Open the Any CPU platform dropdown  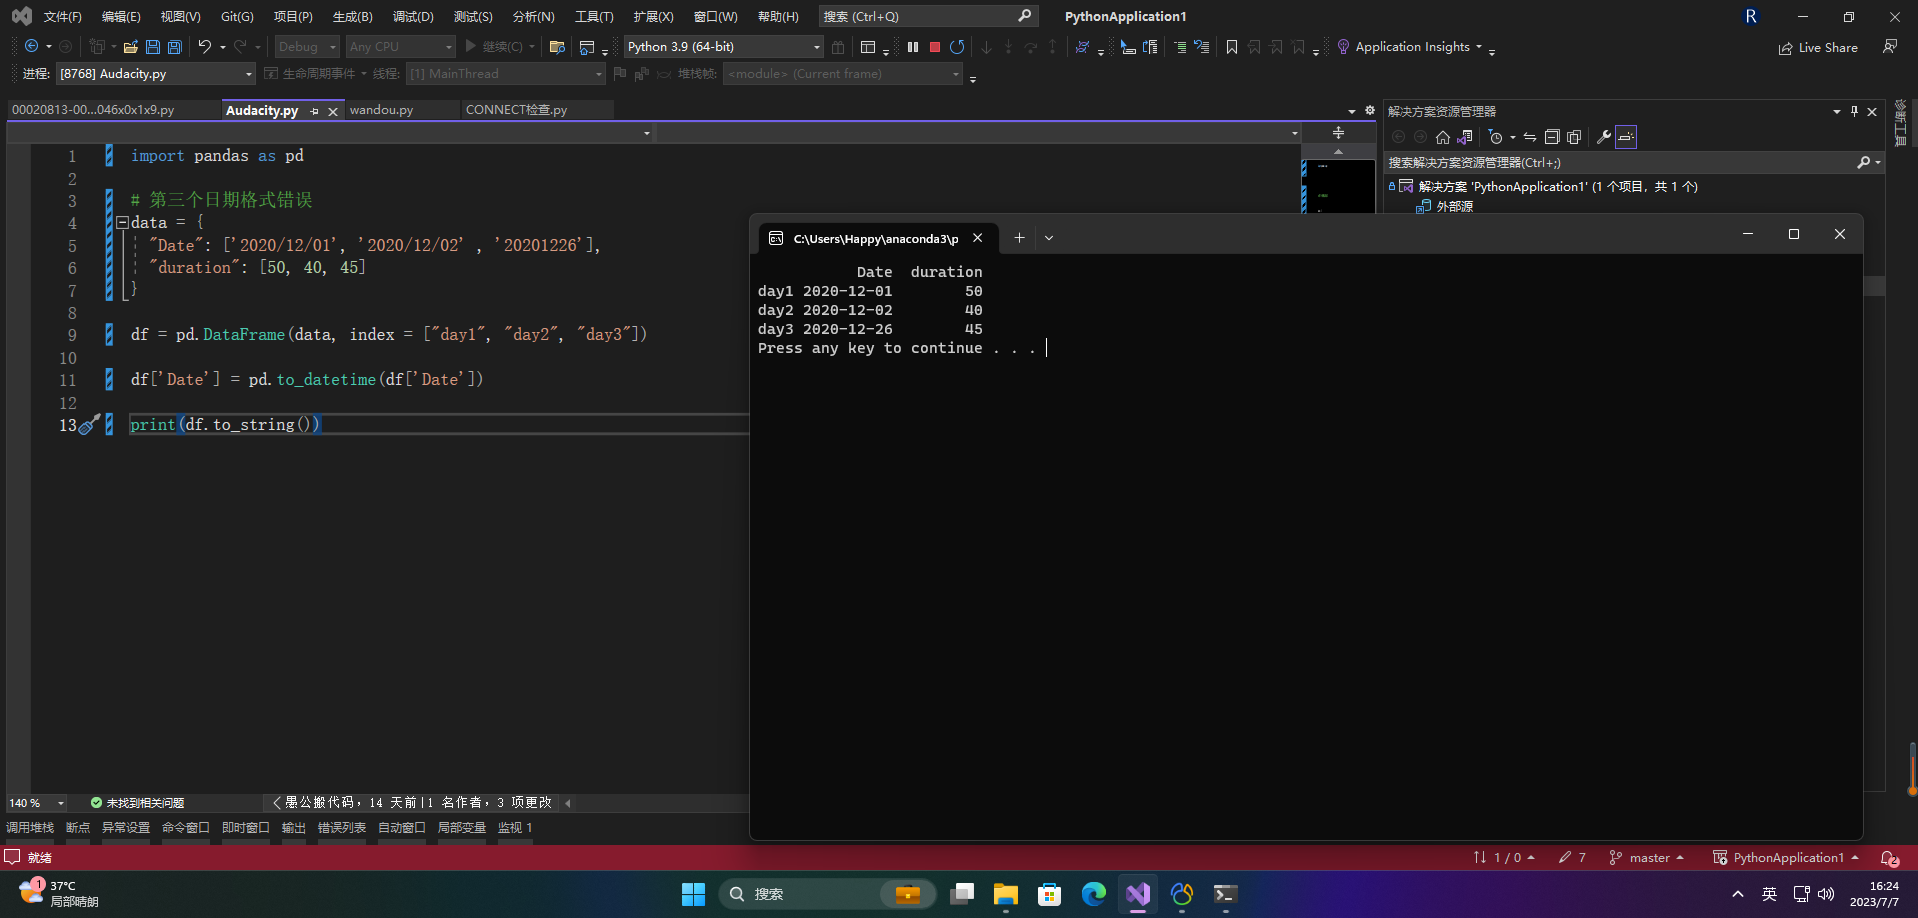[x=400, y=47]
